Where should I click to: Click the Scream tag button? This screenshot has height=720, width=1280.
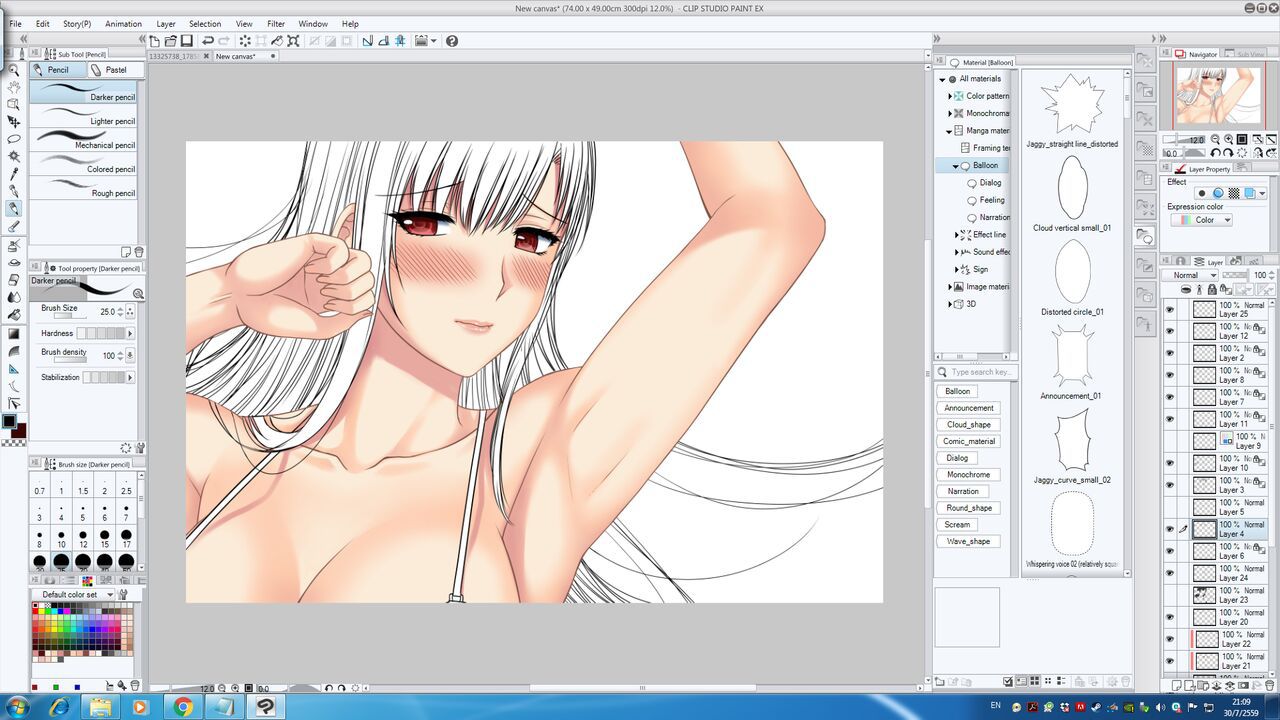pyautogui.click(x=957, y=524)
